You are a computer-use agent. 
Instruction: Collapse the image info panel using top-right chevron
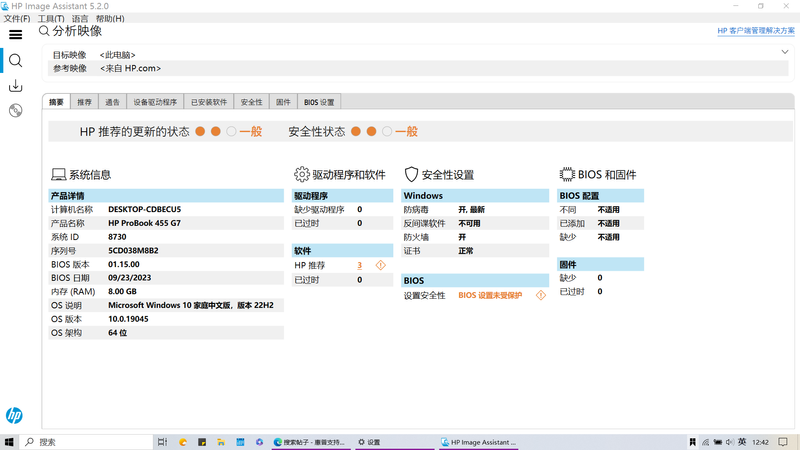[x=785, y=52]
